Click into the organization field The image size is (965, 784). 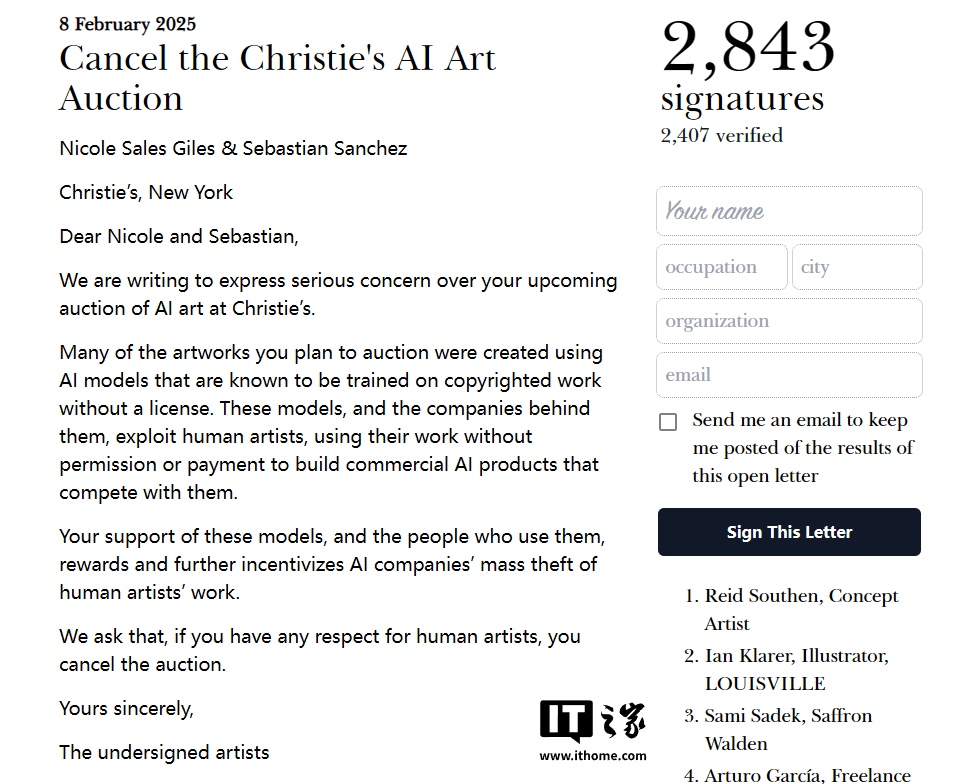(789, 321)
